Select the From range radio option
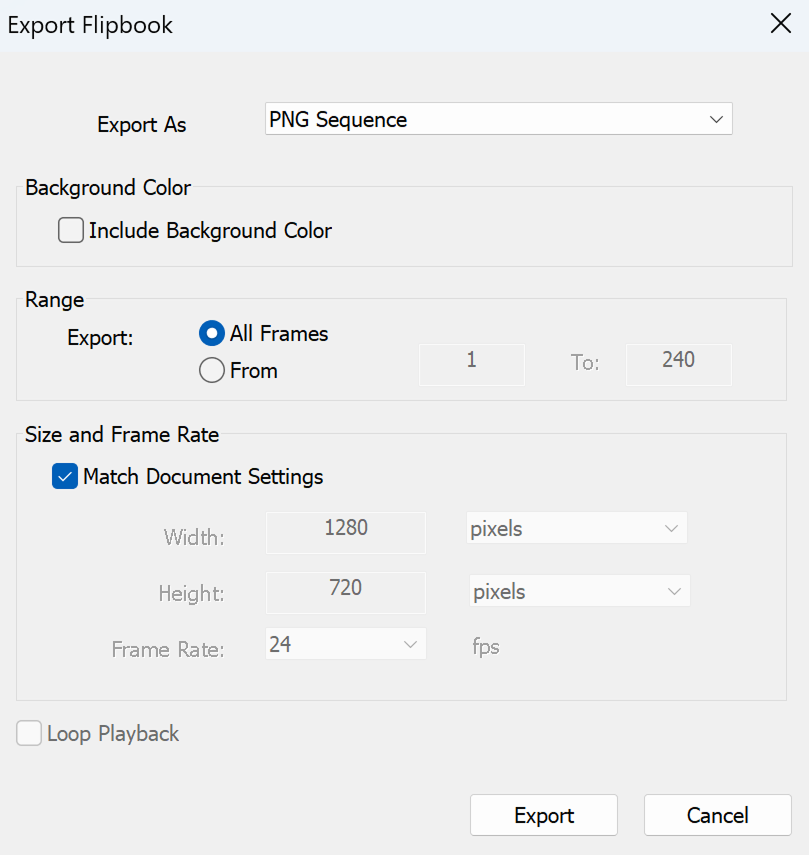This screenshot has height=855, width=809. point(212,371)
